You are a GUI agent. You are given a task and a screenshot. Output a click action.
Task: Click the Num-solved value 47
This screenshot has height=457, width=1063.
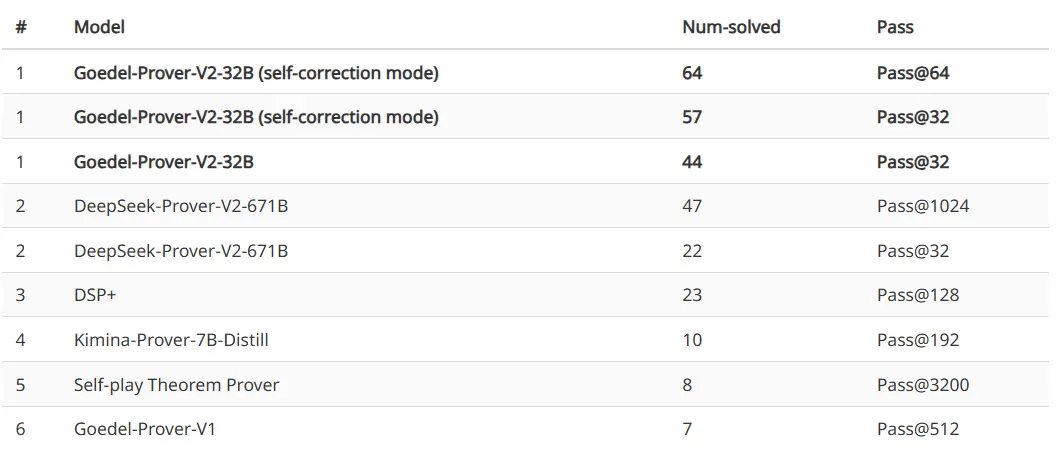tap(692, 206)
